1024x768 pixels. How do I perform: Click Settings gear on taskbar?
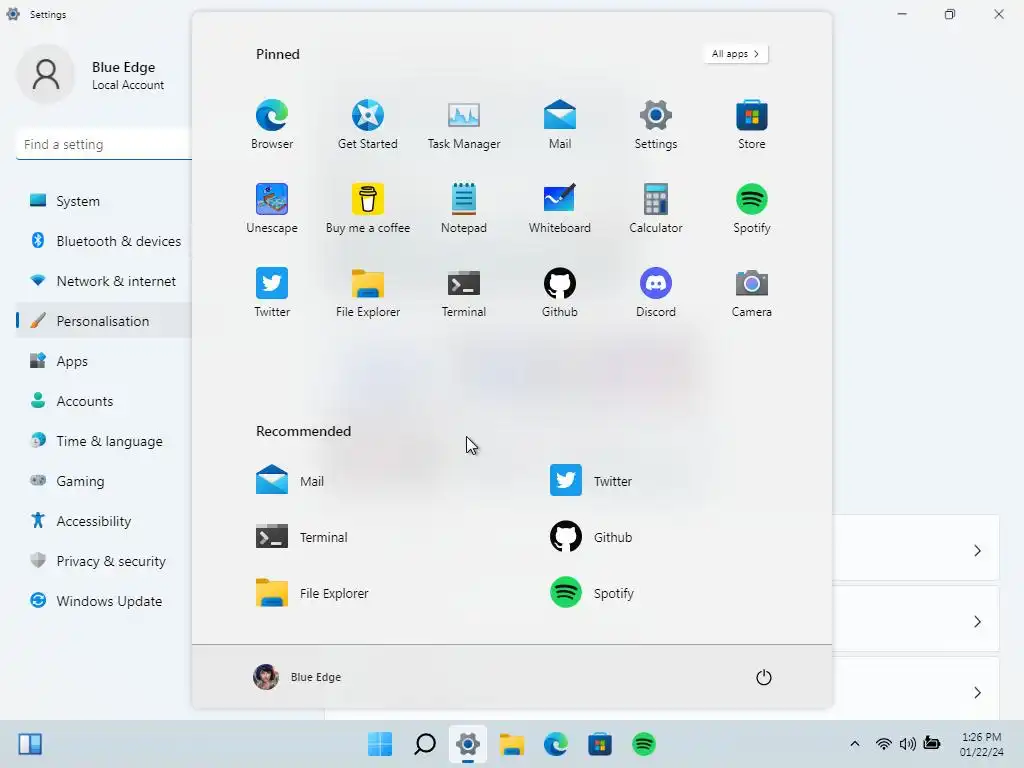click(x=468, y=744)
